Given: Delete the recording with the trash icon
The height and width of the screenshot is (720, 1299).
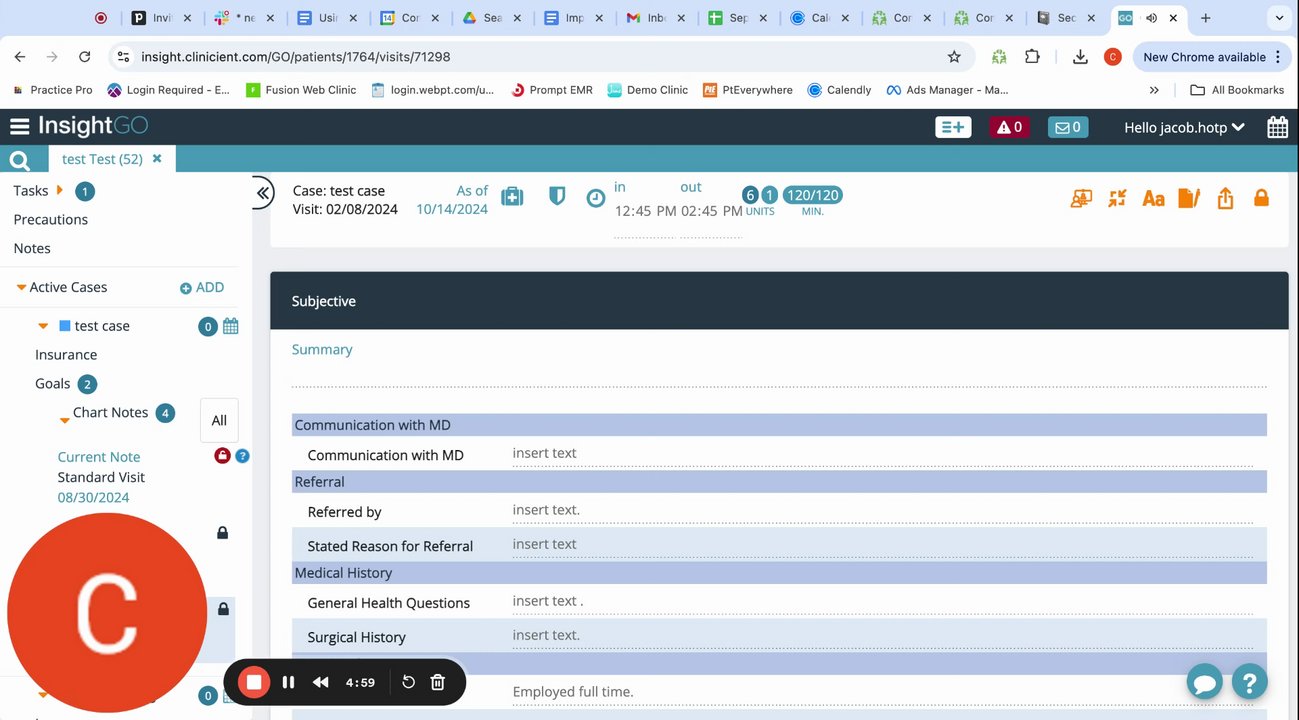Looking at the screenshot, I should point(437,682).
